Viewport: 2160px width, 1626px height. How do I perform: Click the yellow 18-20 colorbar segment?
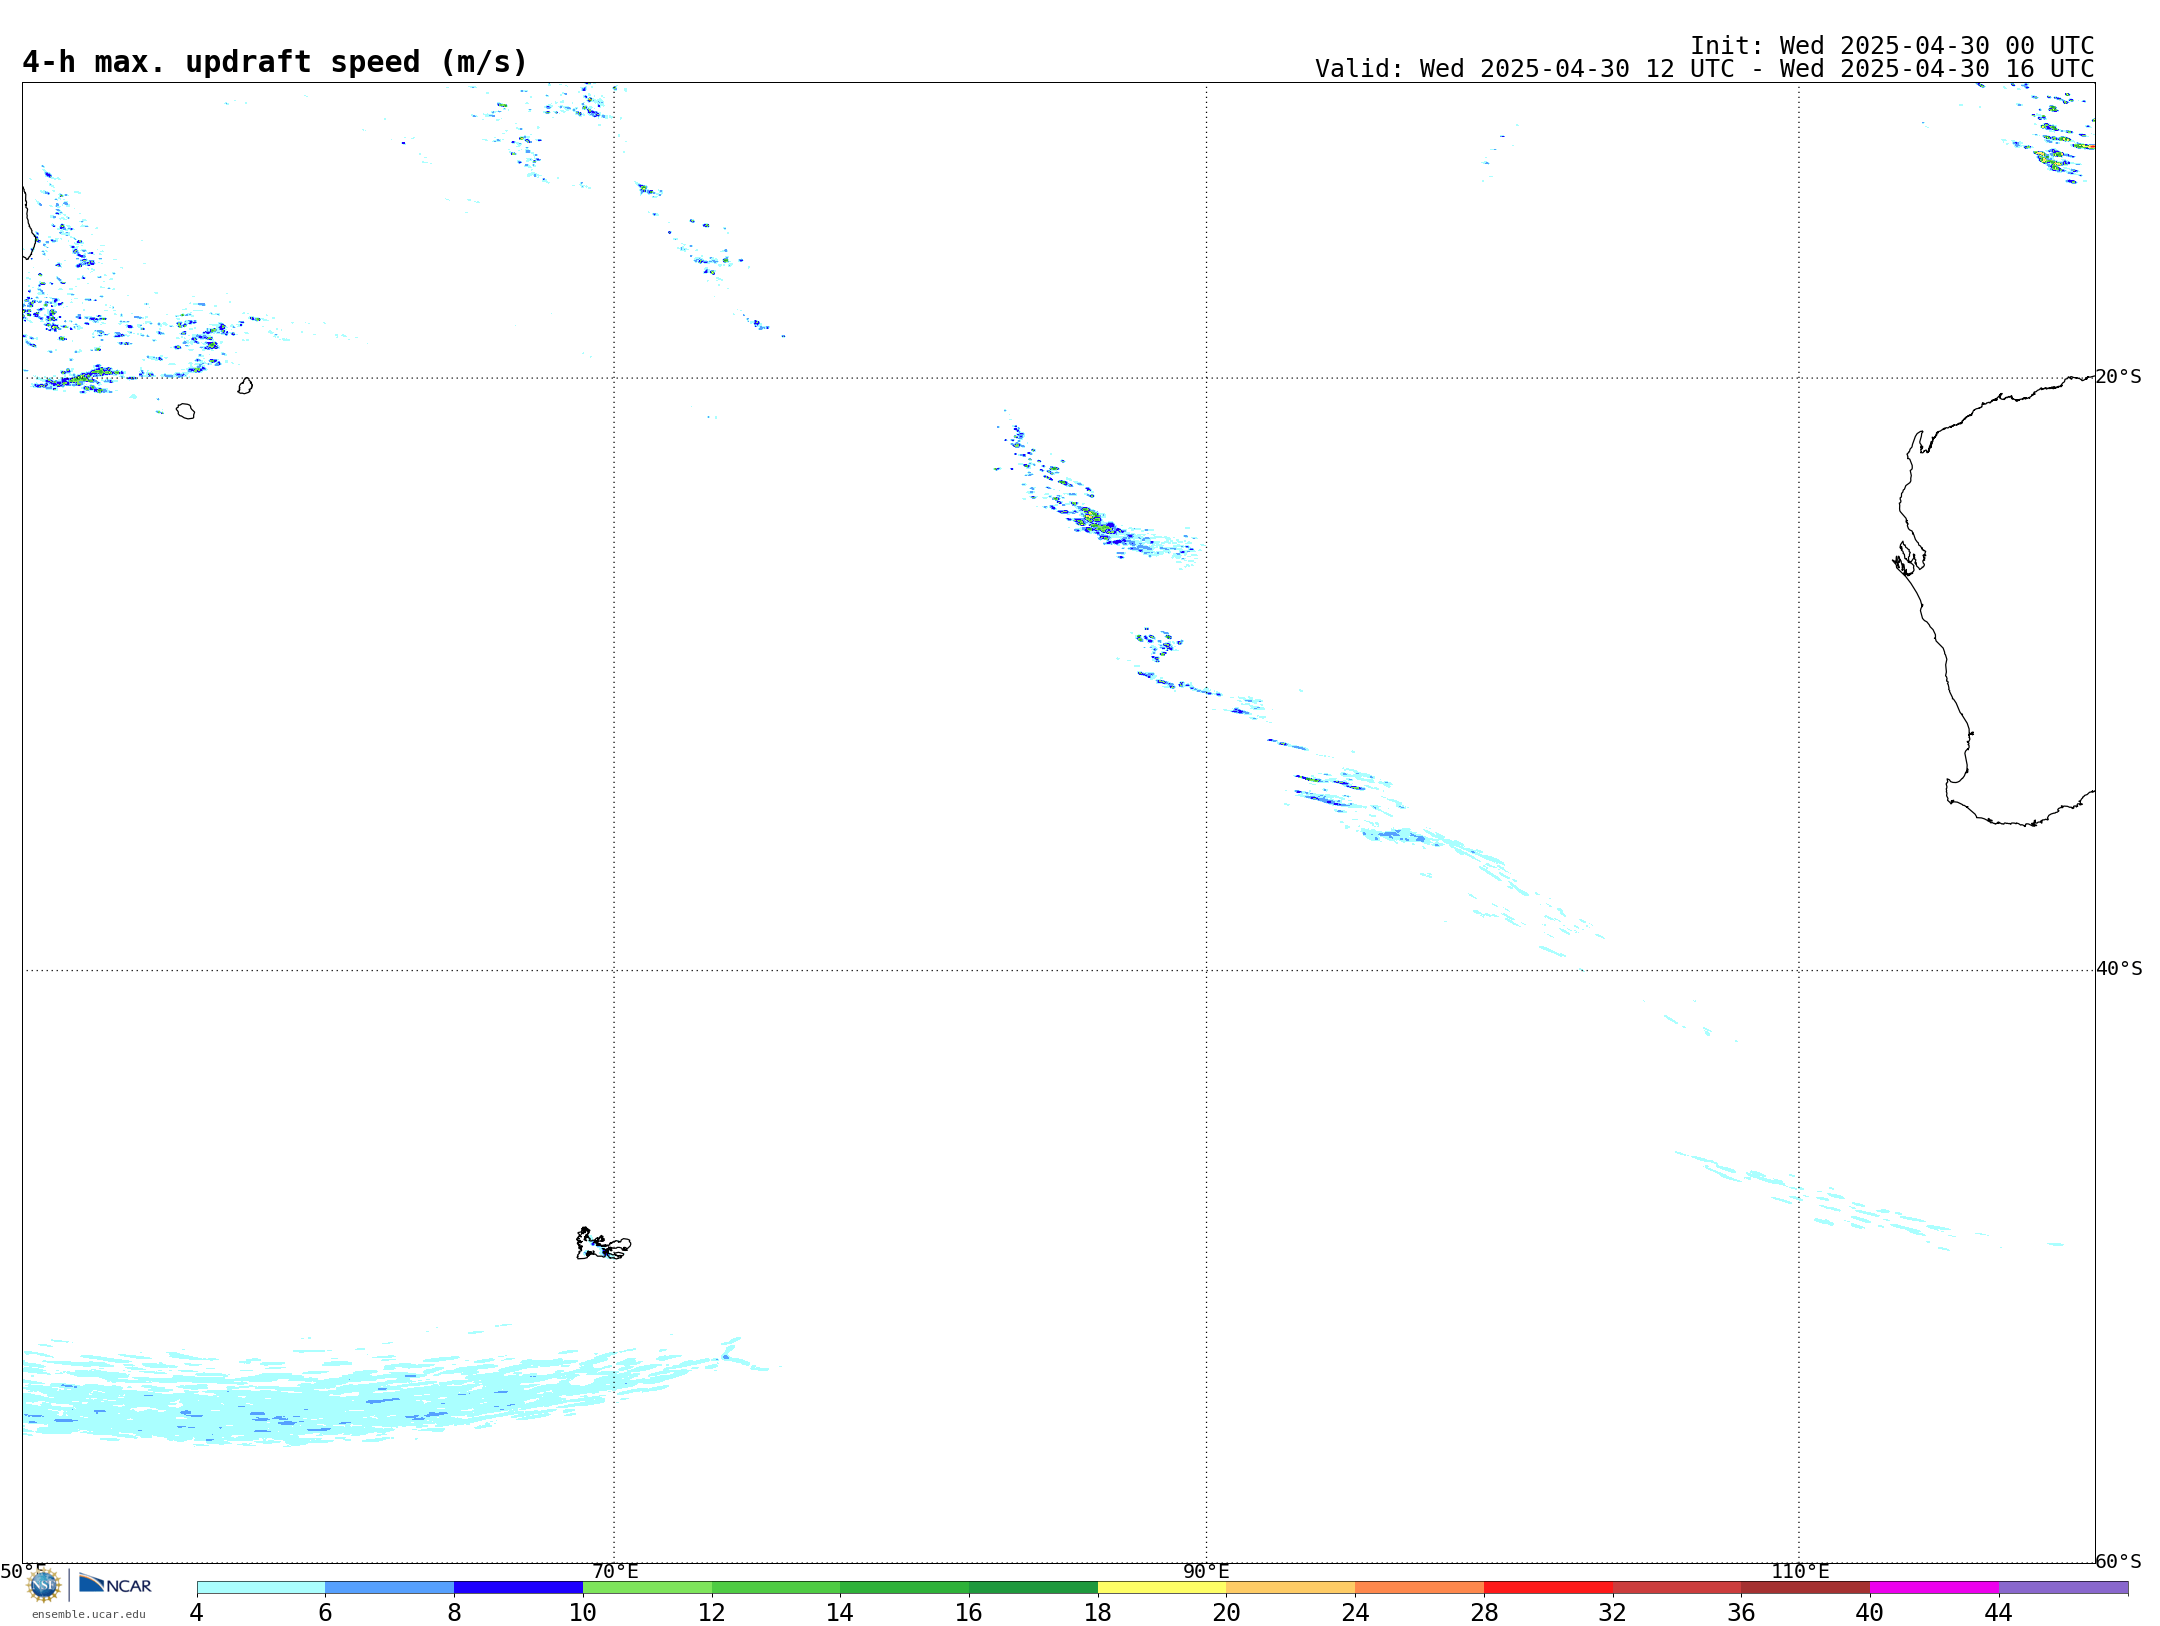pos(1162,1588)
